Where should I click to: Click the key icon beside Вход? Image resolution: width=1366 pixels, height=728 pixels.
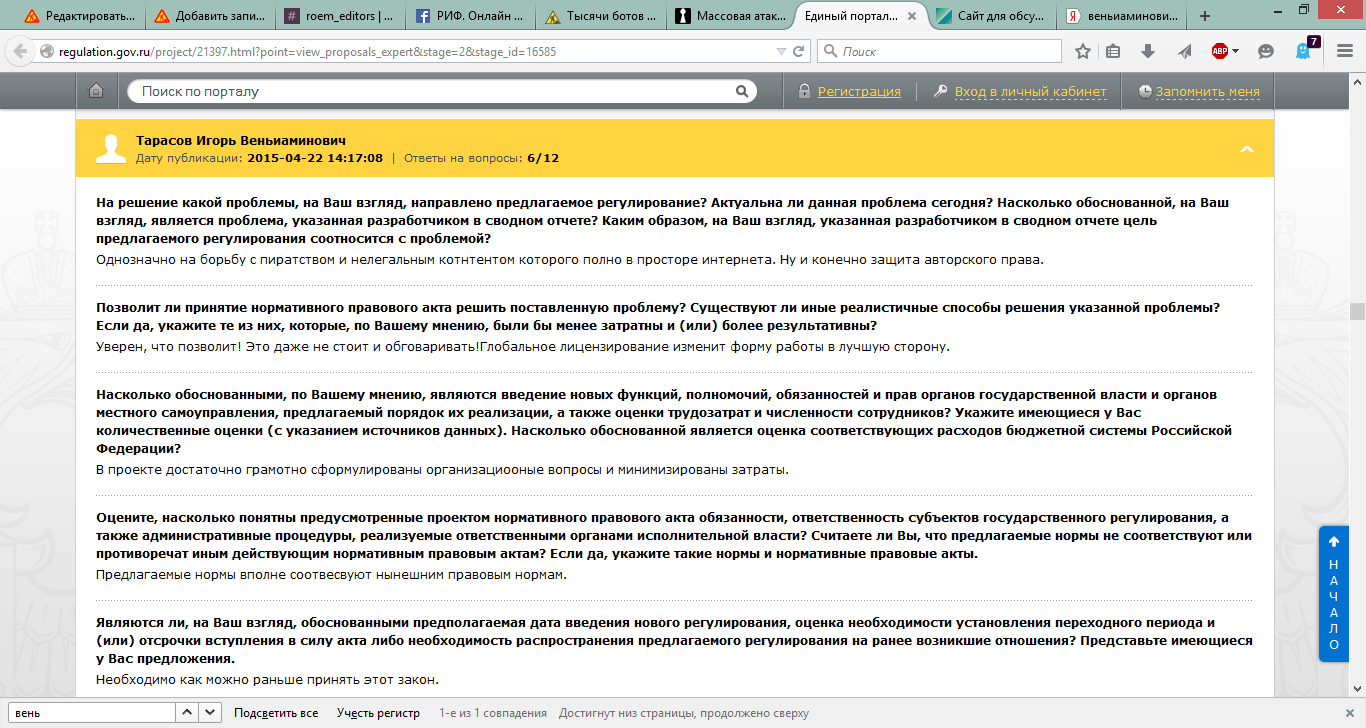pos(940,91)
